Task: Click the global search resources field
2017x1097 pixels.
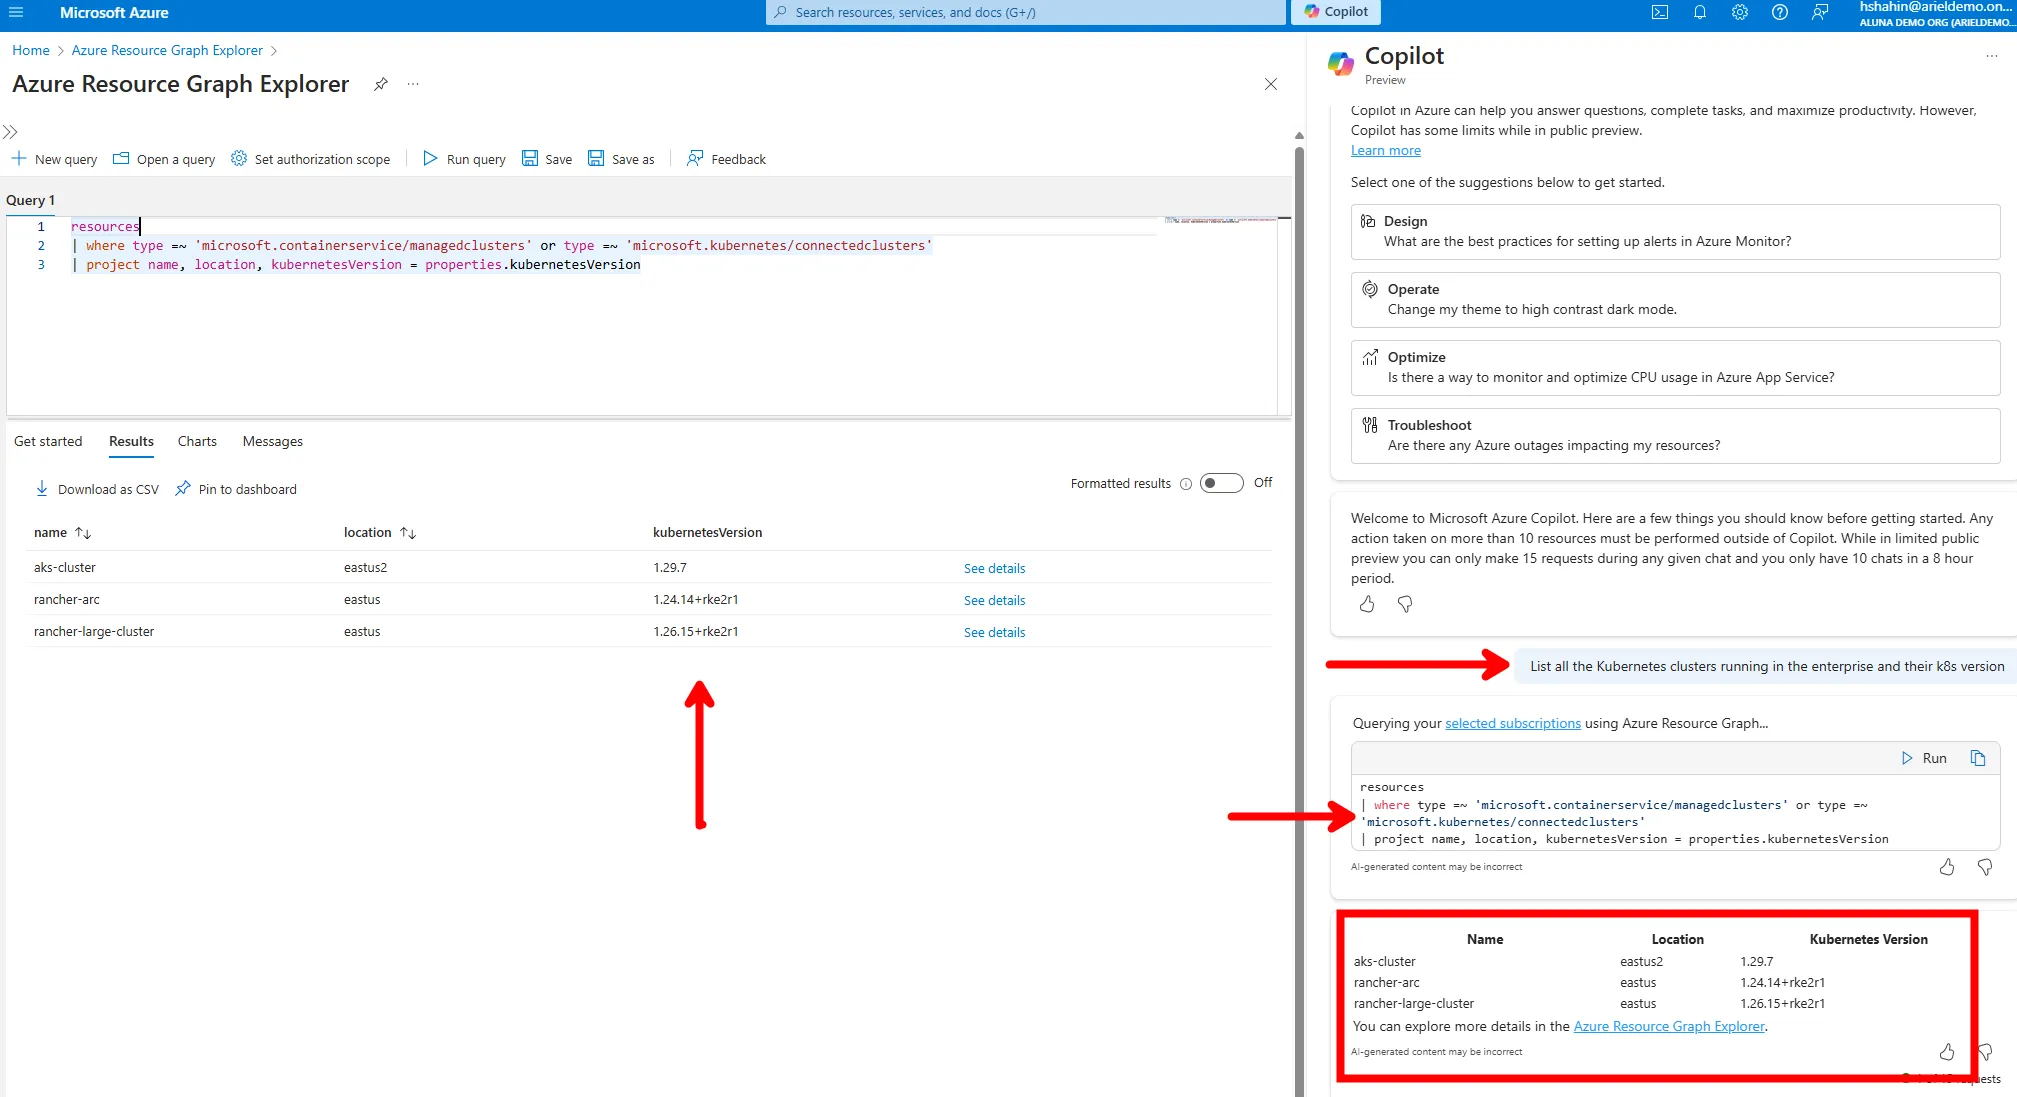Action: coord(1025,12)
